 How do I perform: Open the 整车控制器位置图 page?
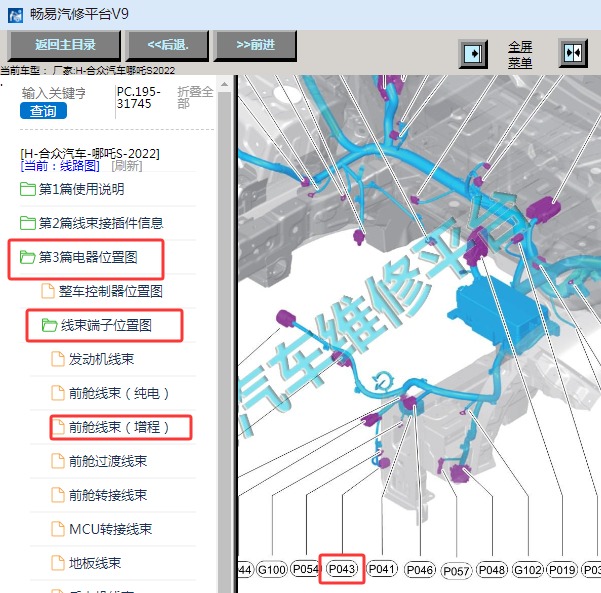[x=110, y=291]
